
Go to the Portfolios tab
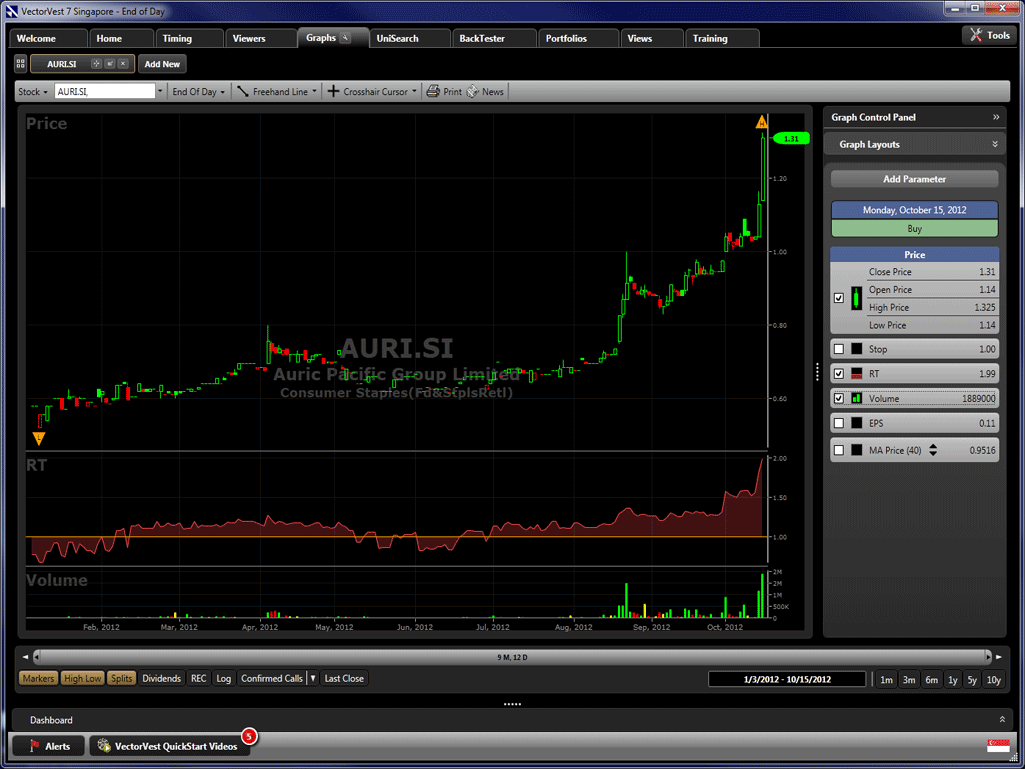[x=566, y=38]
